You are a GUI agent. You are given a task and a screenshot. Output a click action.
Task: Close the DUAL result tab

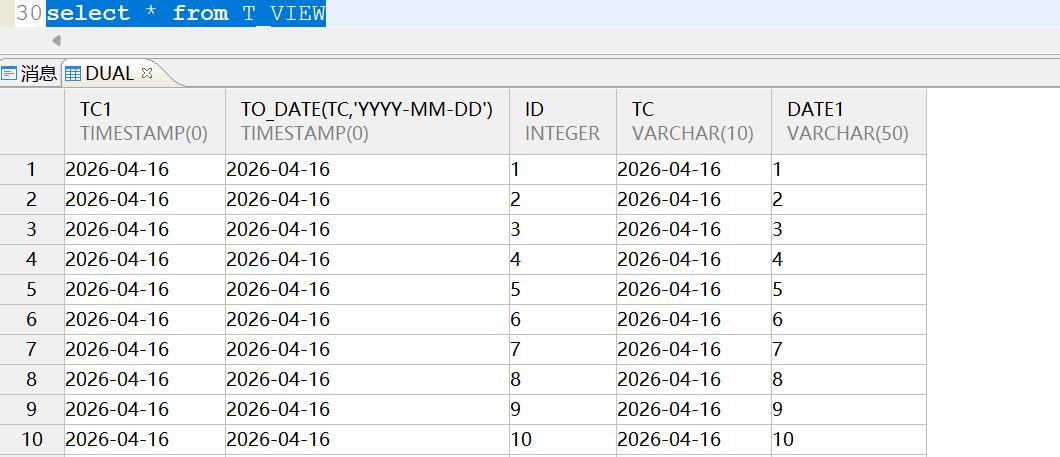(x=147, y=73)
